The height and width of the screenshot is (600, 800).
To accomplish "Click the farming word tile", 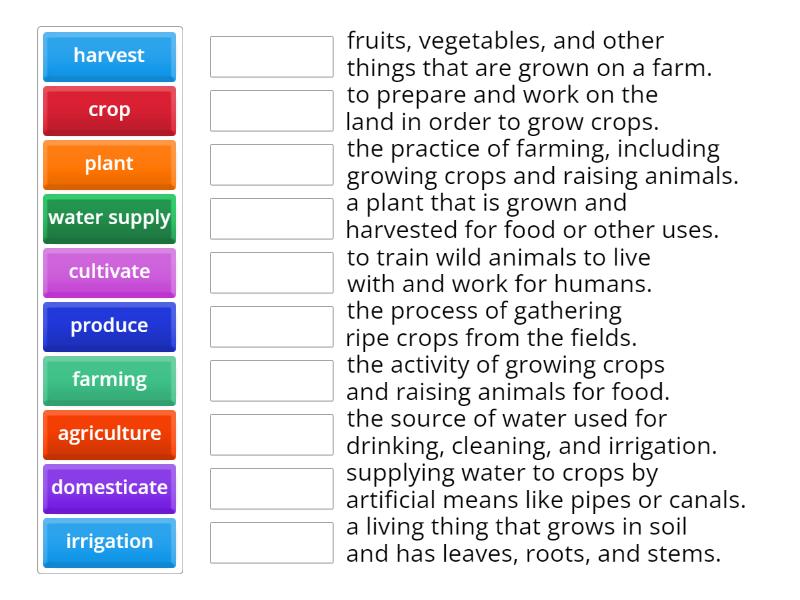I will coord(109,381).
